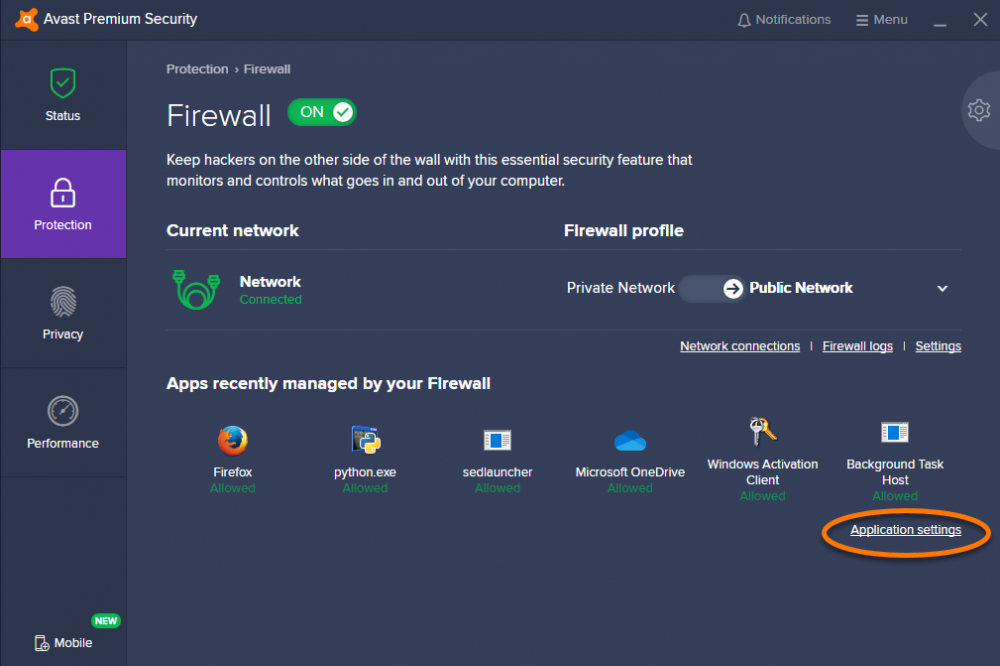Click the Background Task Host icon

(894, 432)
